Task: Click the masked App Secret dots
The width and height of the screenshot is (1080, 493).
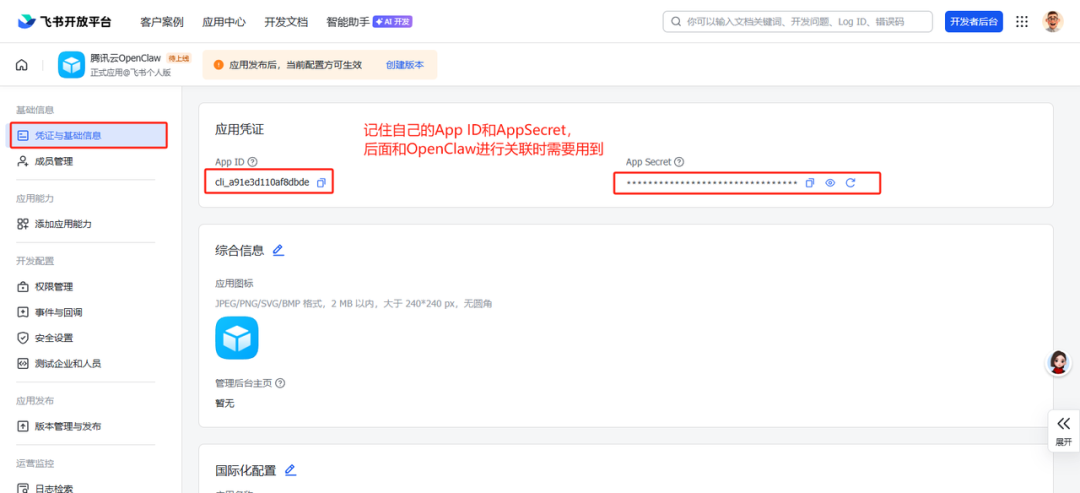Action: click(712, 183)
